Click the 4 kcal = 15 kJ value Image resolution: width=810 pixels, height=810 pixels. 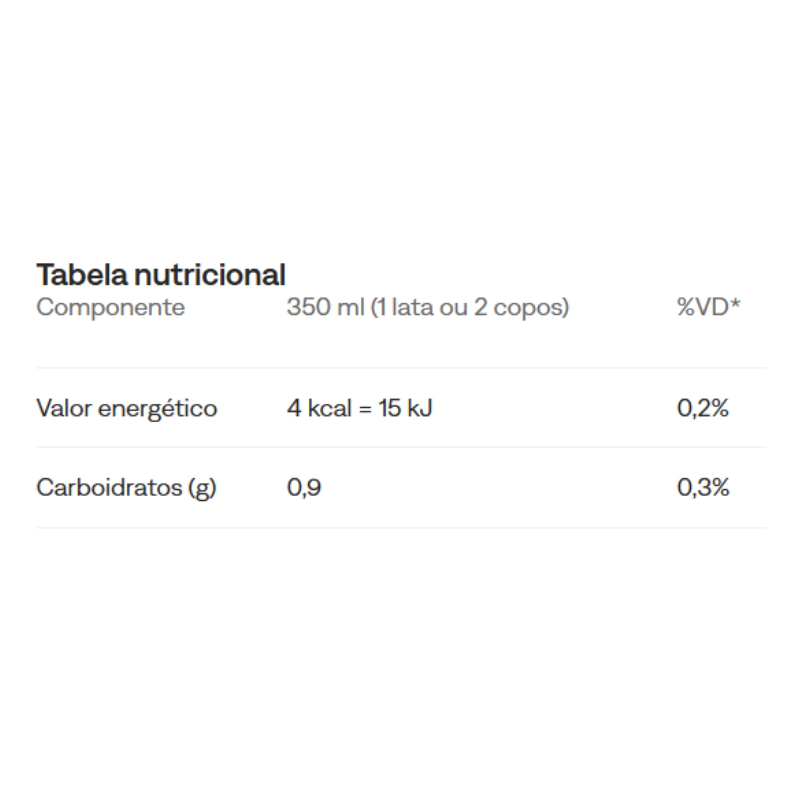[360, 408]
